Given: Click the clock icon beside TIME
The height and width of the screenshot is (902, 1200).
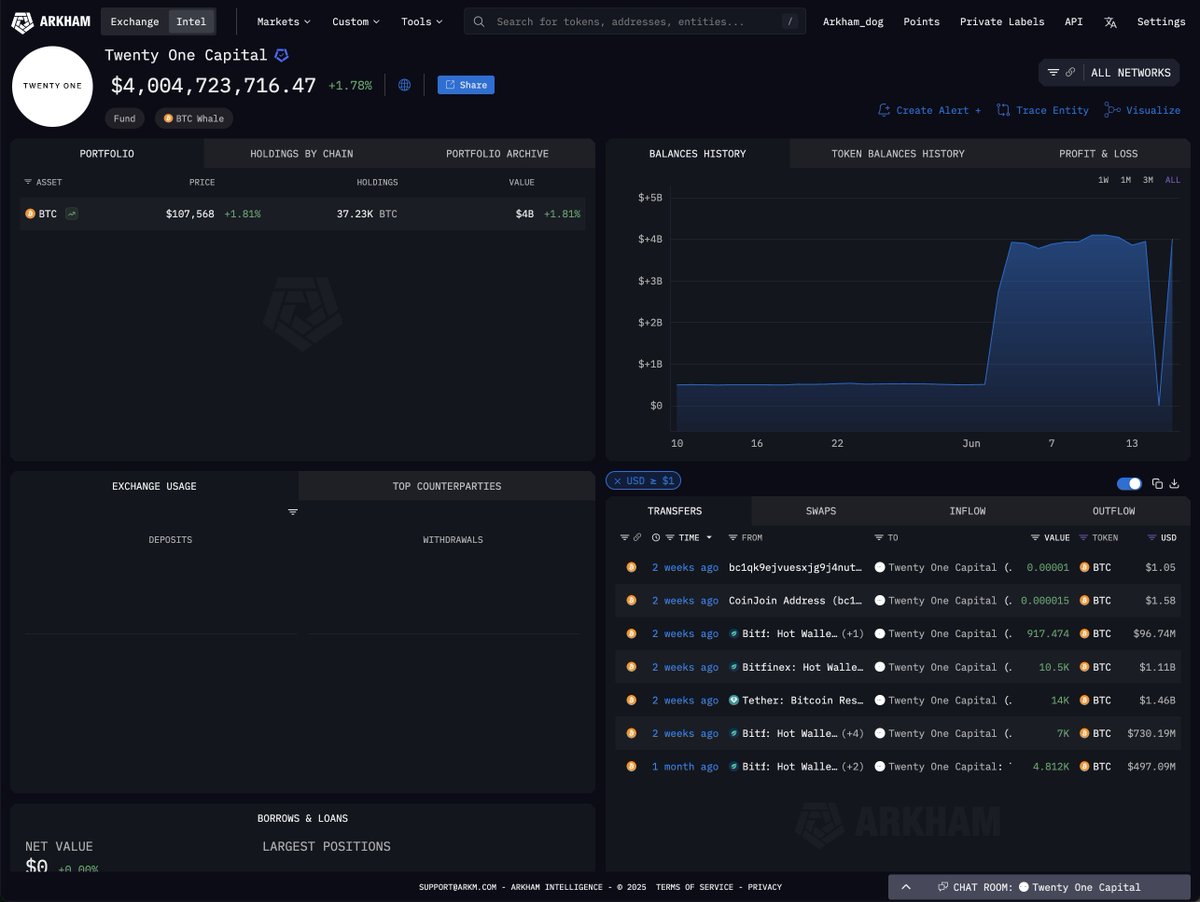Looking at the screenshot, I should click(x=656, y=538).
